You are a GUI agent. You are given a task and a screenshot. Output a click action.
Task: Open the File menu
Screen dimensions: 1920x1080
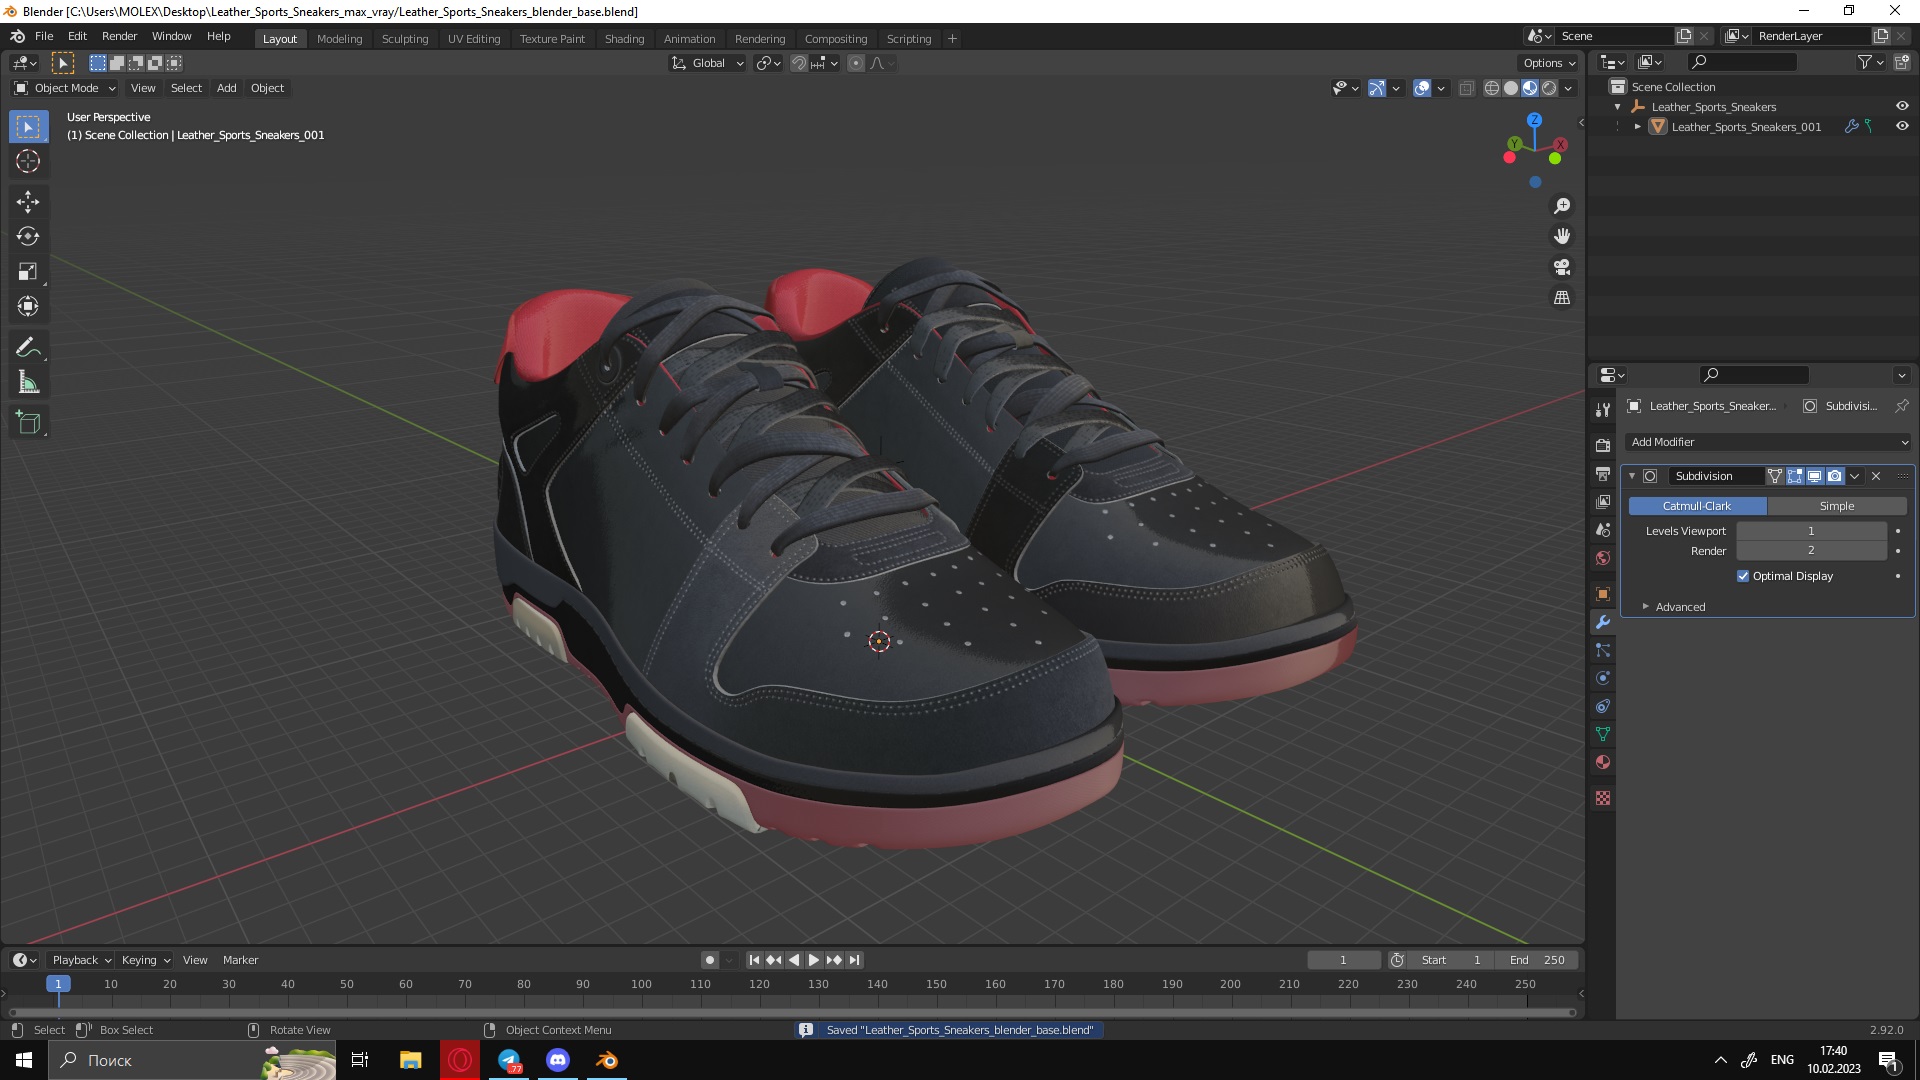click(x=44, y=36)
